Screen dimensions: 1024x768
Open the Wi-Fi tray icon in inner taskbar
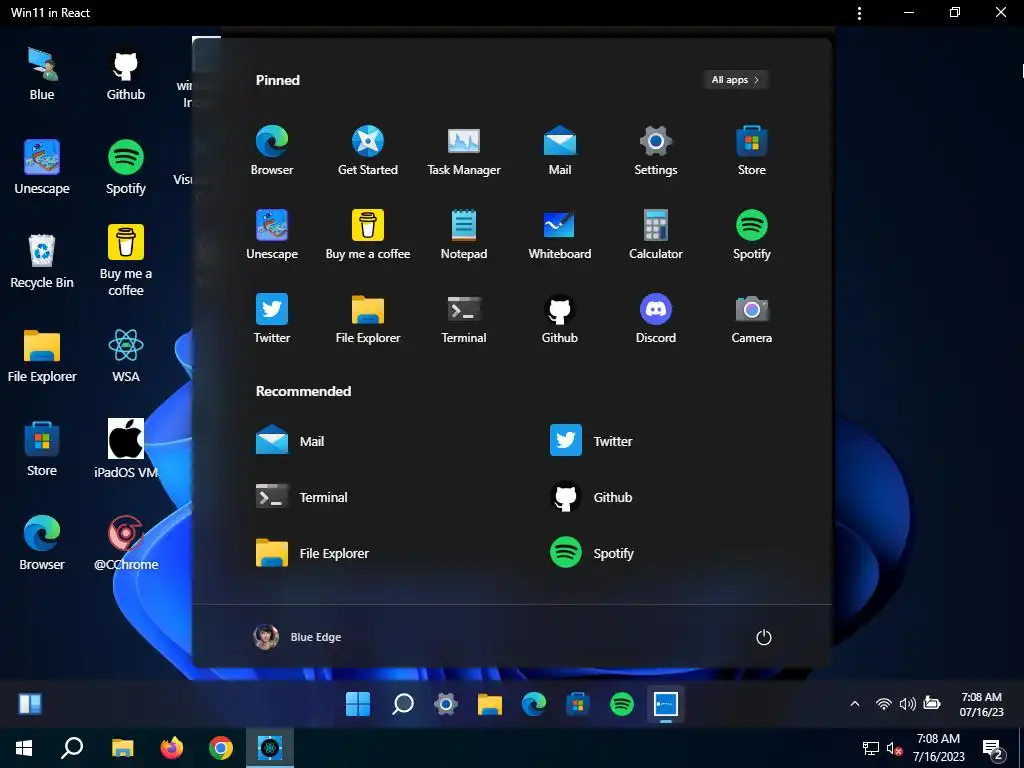point(884,704)
